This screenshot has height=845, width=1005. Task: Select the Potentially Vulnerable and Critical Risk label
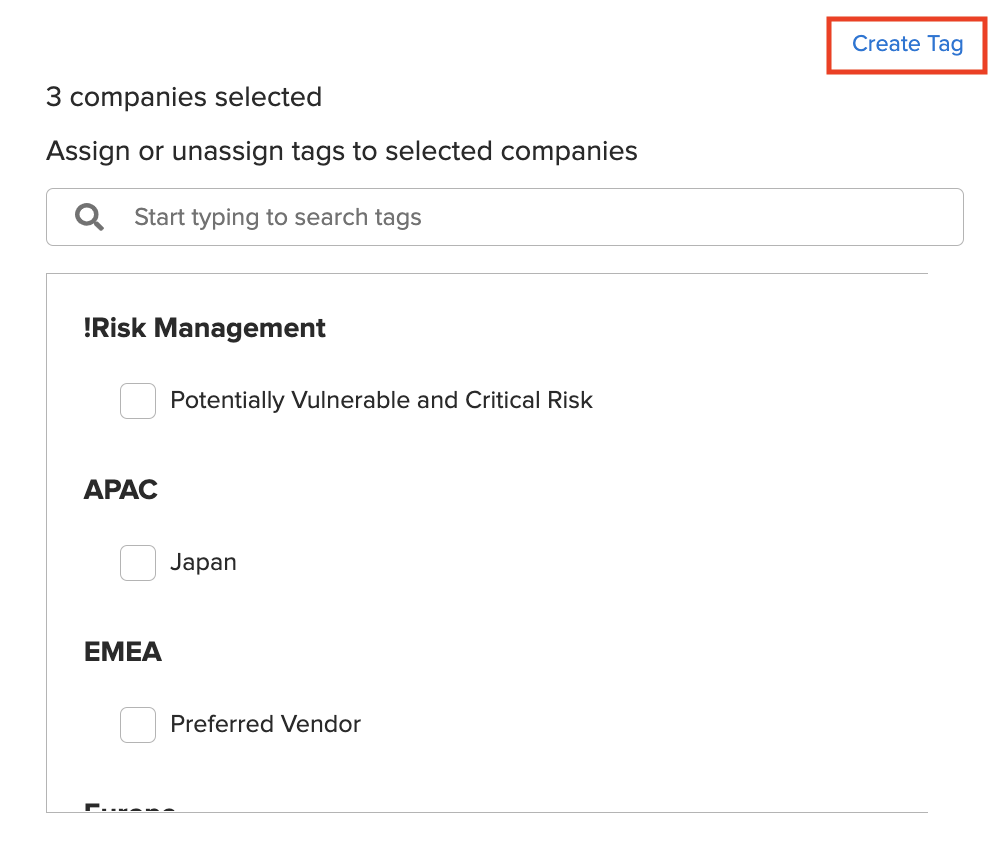381,400
